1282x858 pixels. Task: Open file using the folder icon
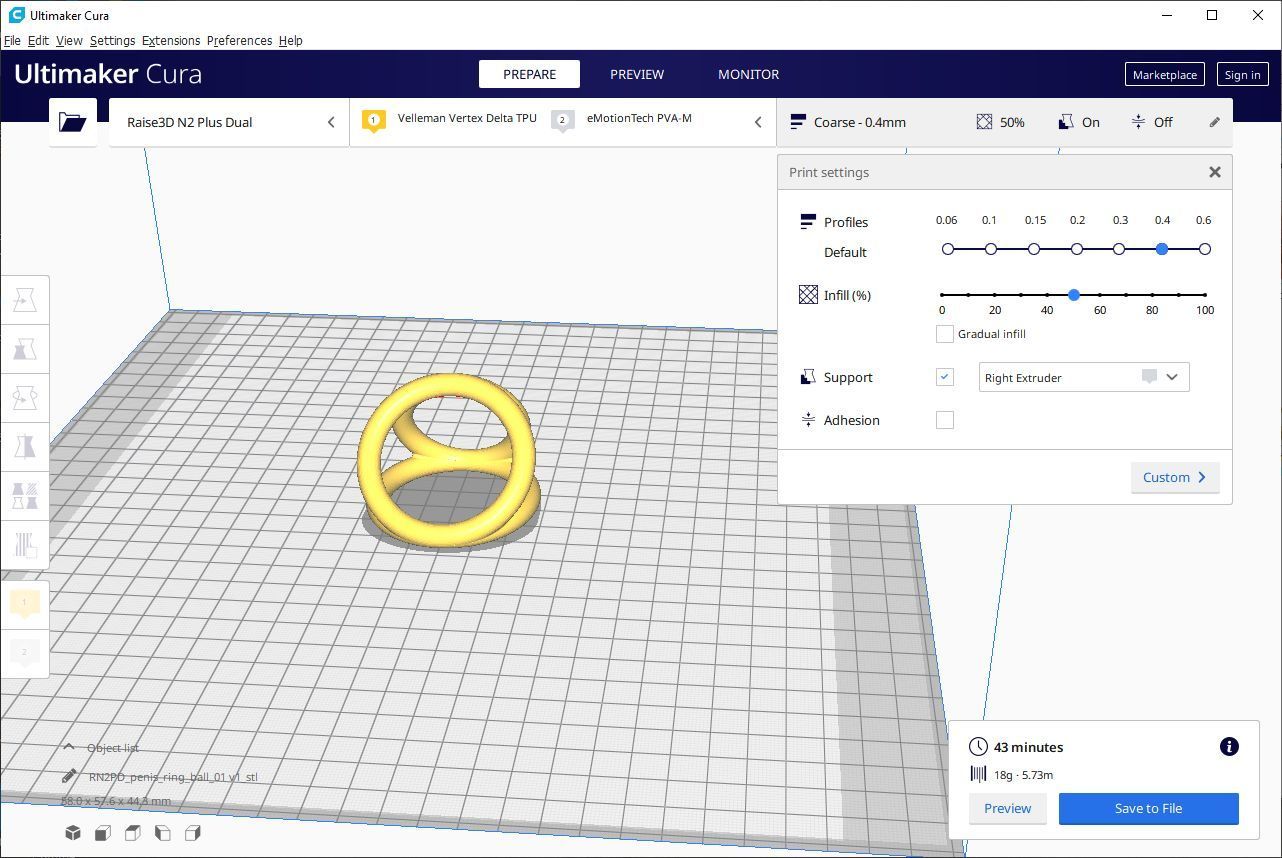(73, 122)
